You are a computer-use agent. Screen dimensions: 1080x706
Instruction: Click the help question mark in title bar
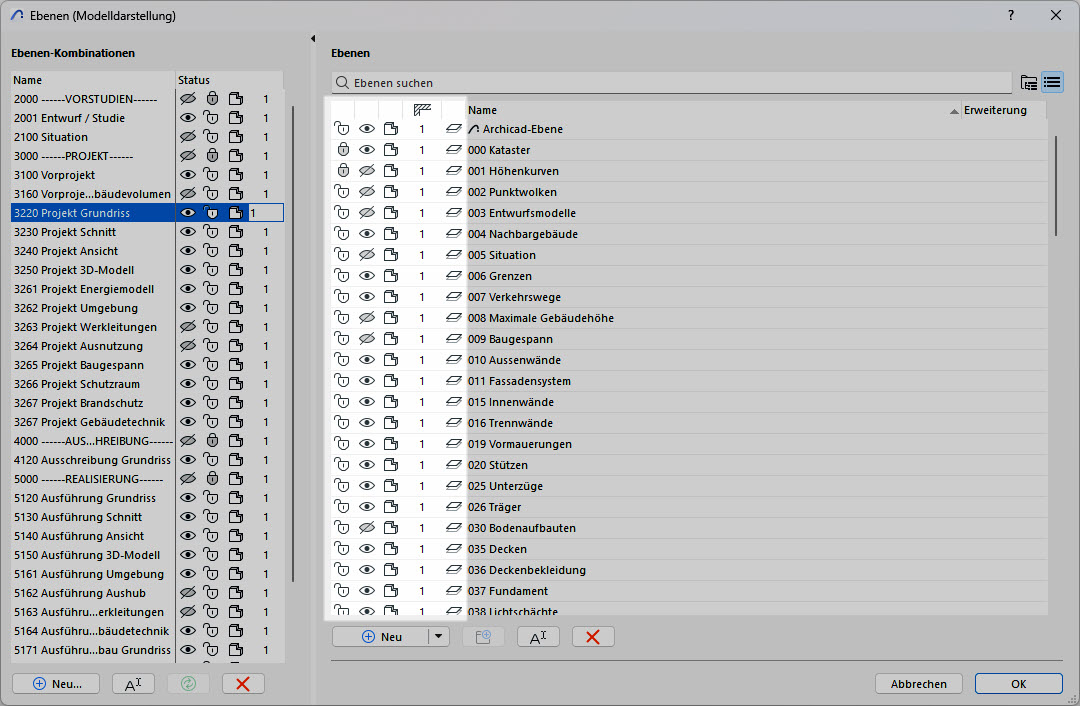pyautogui.click(x=1010, y=15)
